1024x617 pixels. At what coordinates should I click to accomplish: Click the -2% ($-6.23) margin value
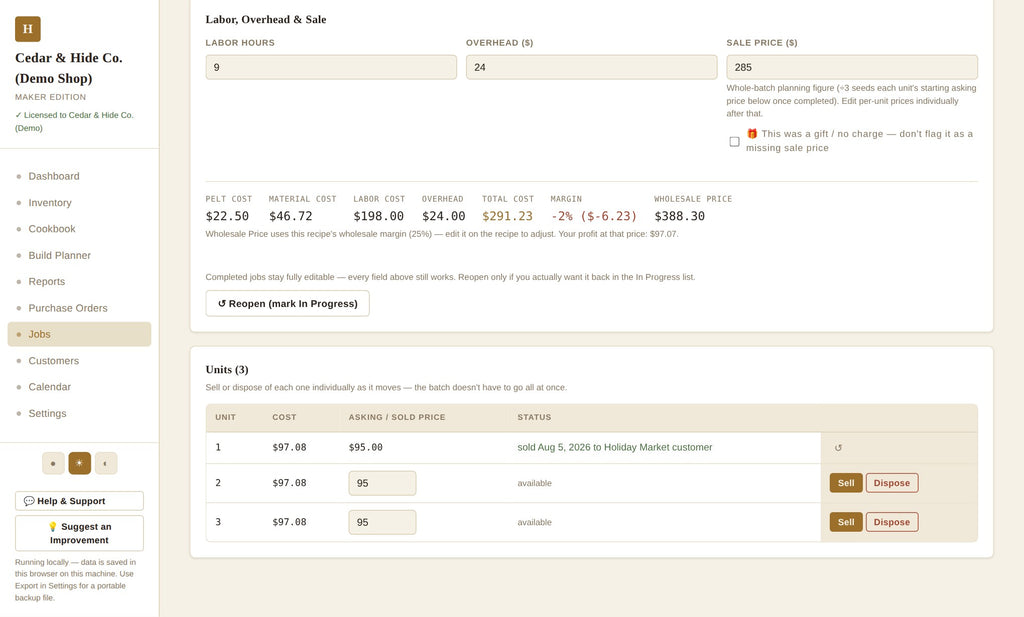coord(594,216)
